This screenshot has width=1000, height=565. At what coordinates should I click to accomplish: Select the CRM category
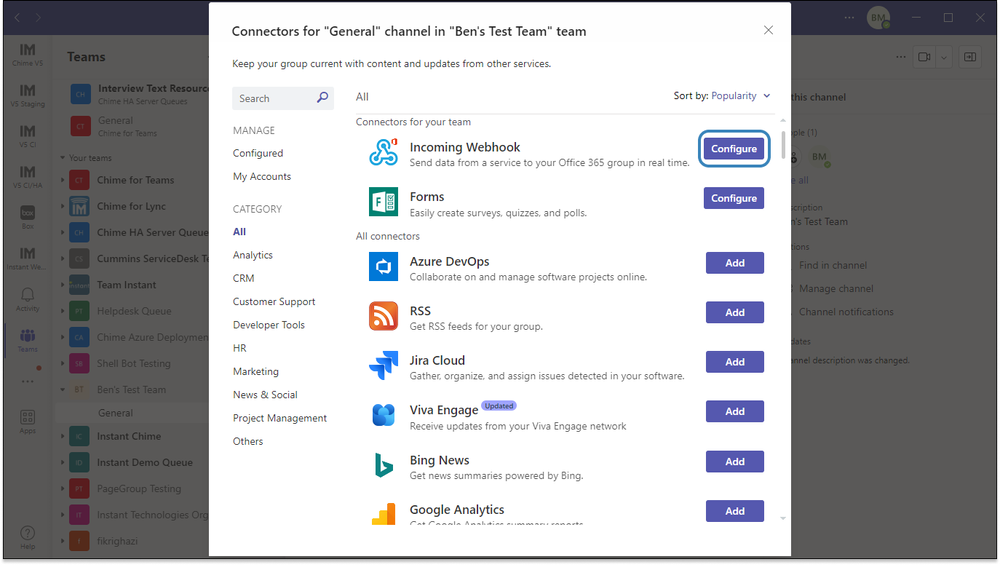243,278
